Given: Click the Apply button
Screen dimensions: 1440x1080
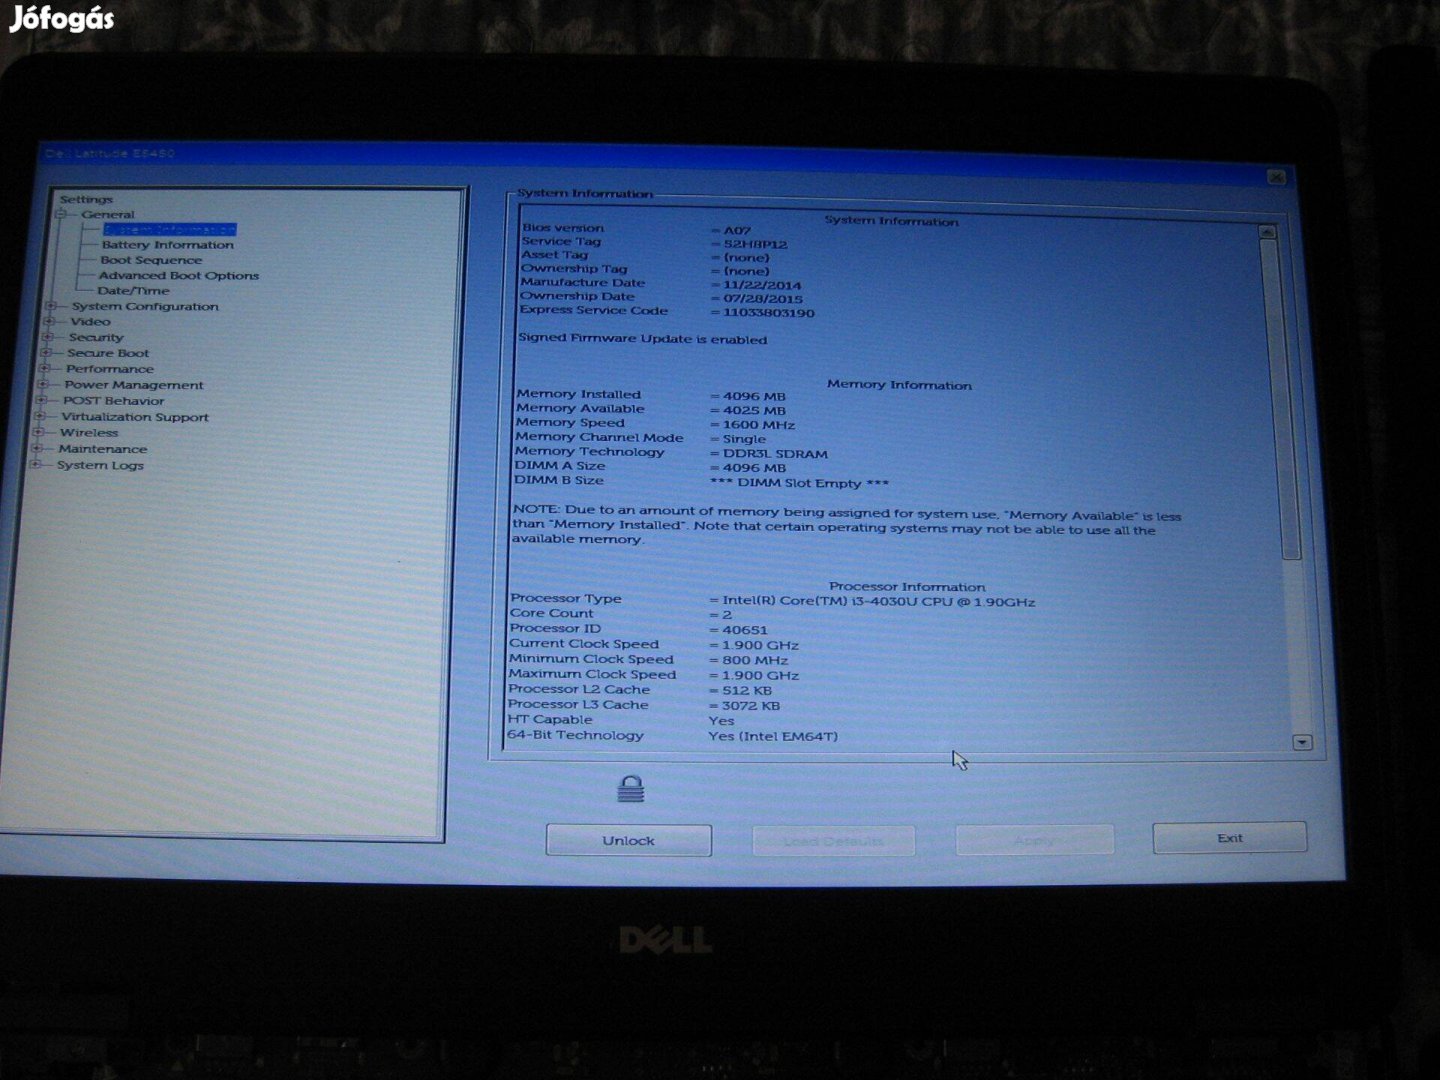Looking at the screenshot, I should coord(1035,840).
